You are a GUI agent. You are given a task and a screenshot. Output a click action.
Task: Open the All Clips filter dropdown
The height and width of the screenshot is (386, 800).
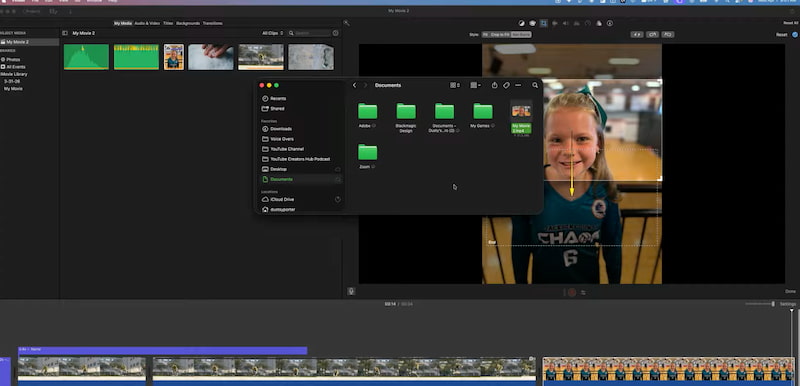[272, 33]
